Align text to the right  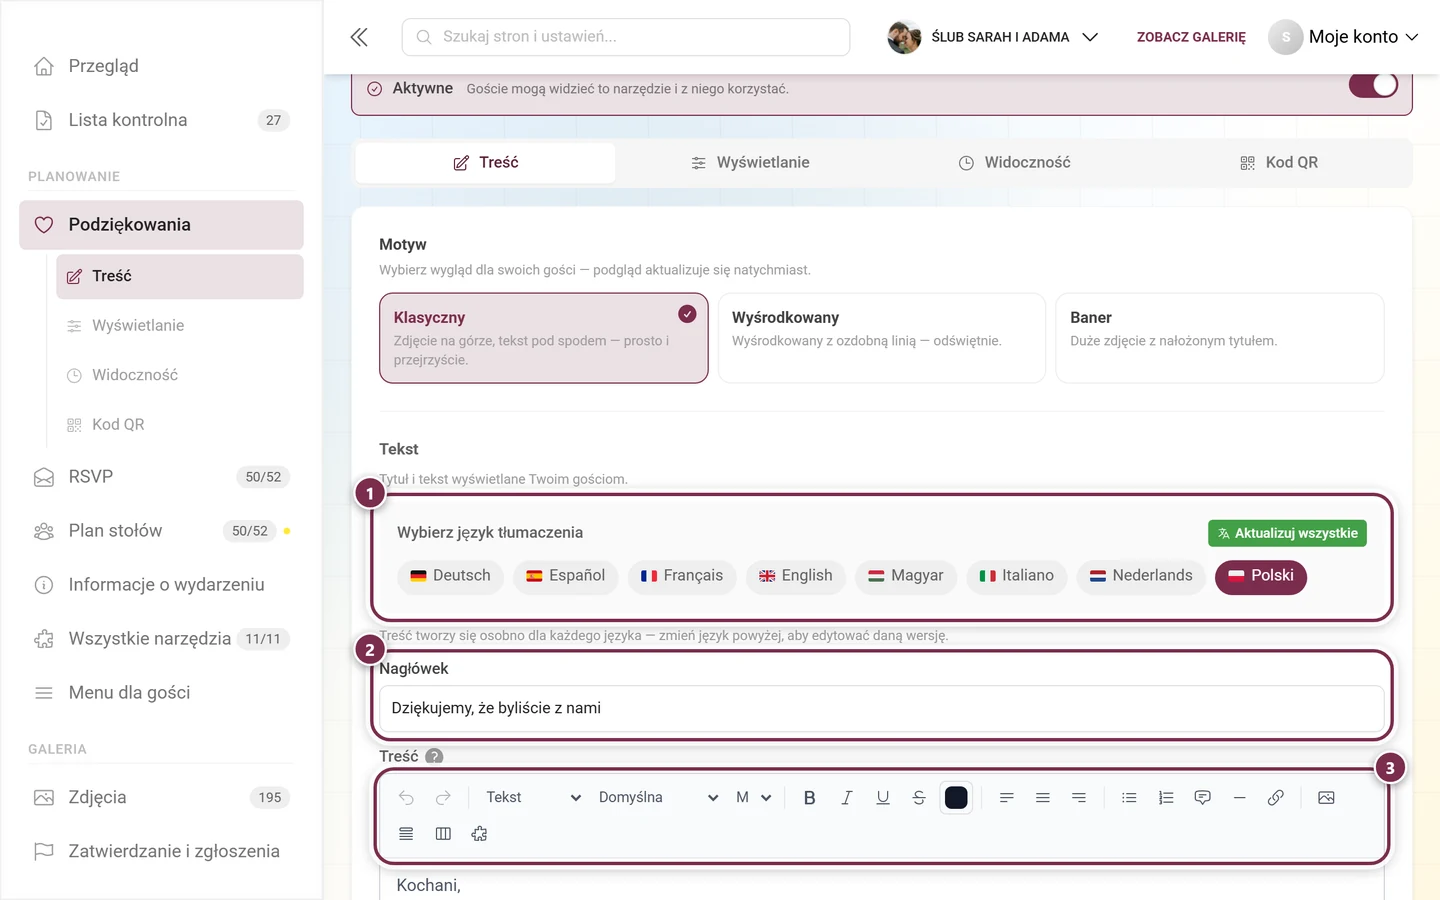(1079, 797)
